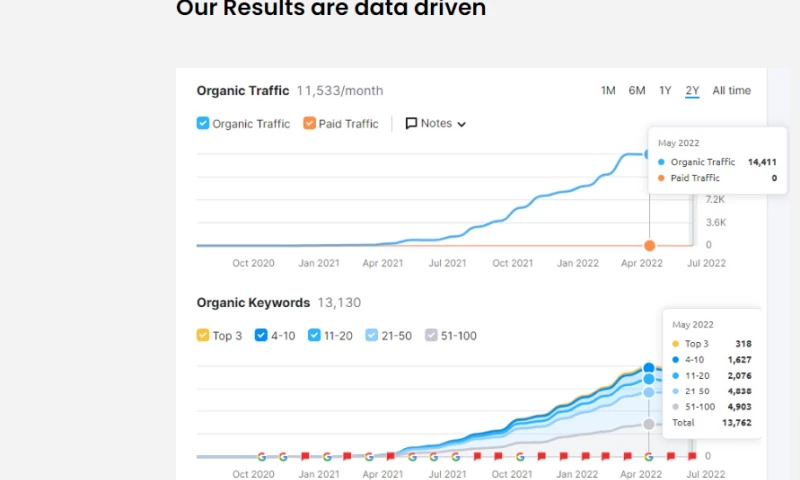Toggle the 4-10 keywords checkbox
This screenshot has width=800, height=480.
[x=261, y=336]
